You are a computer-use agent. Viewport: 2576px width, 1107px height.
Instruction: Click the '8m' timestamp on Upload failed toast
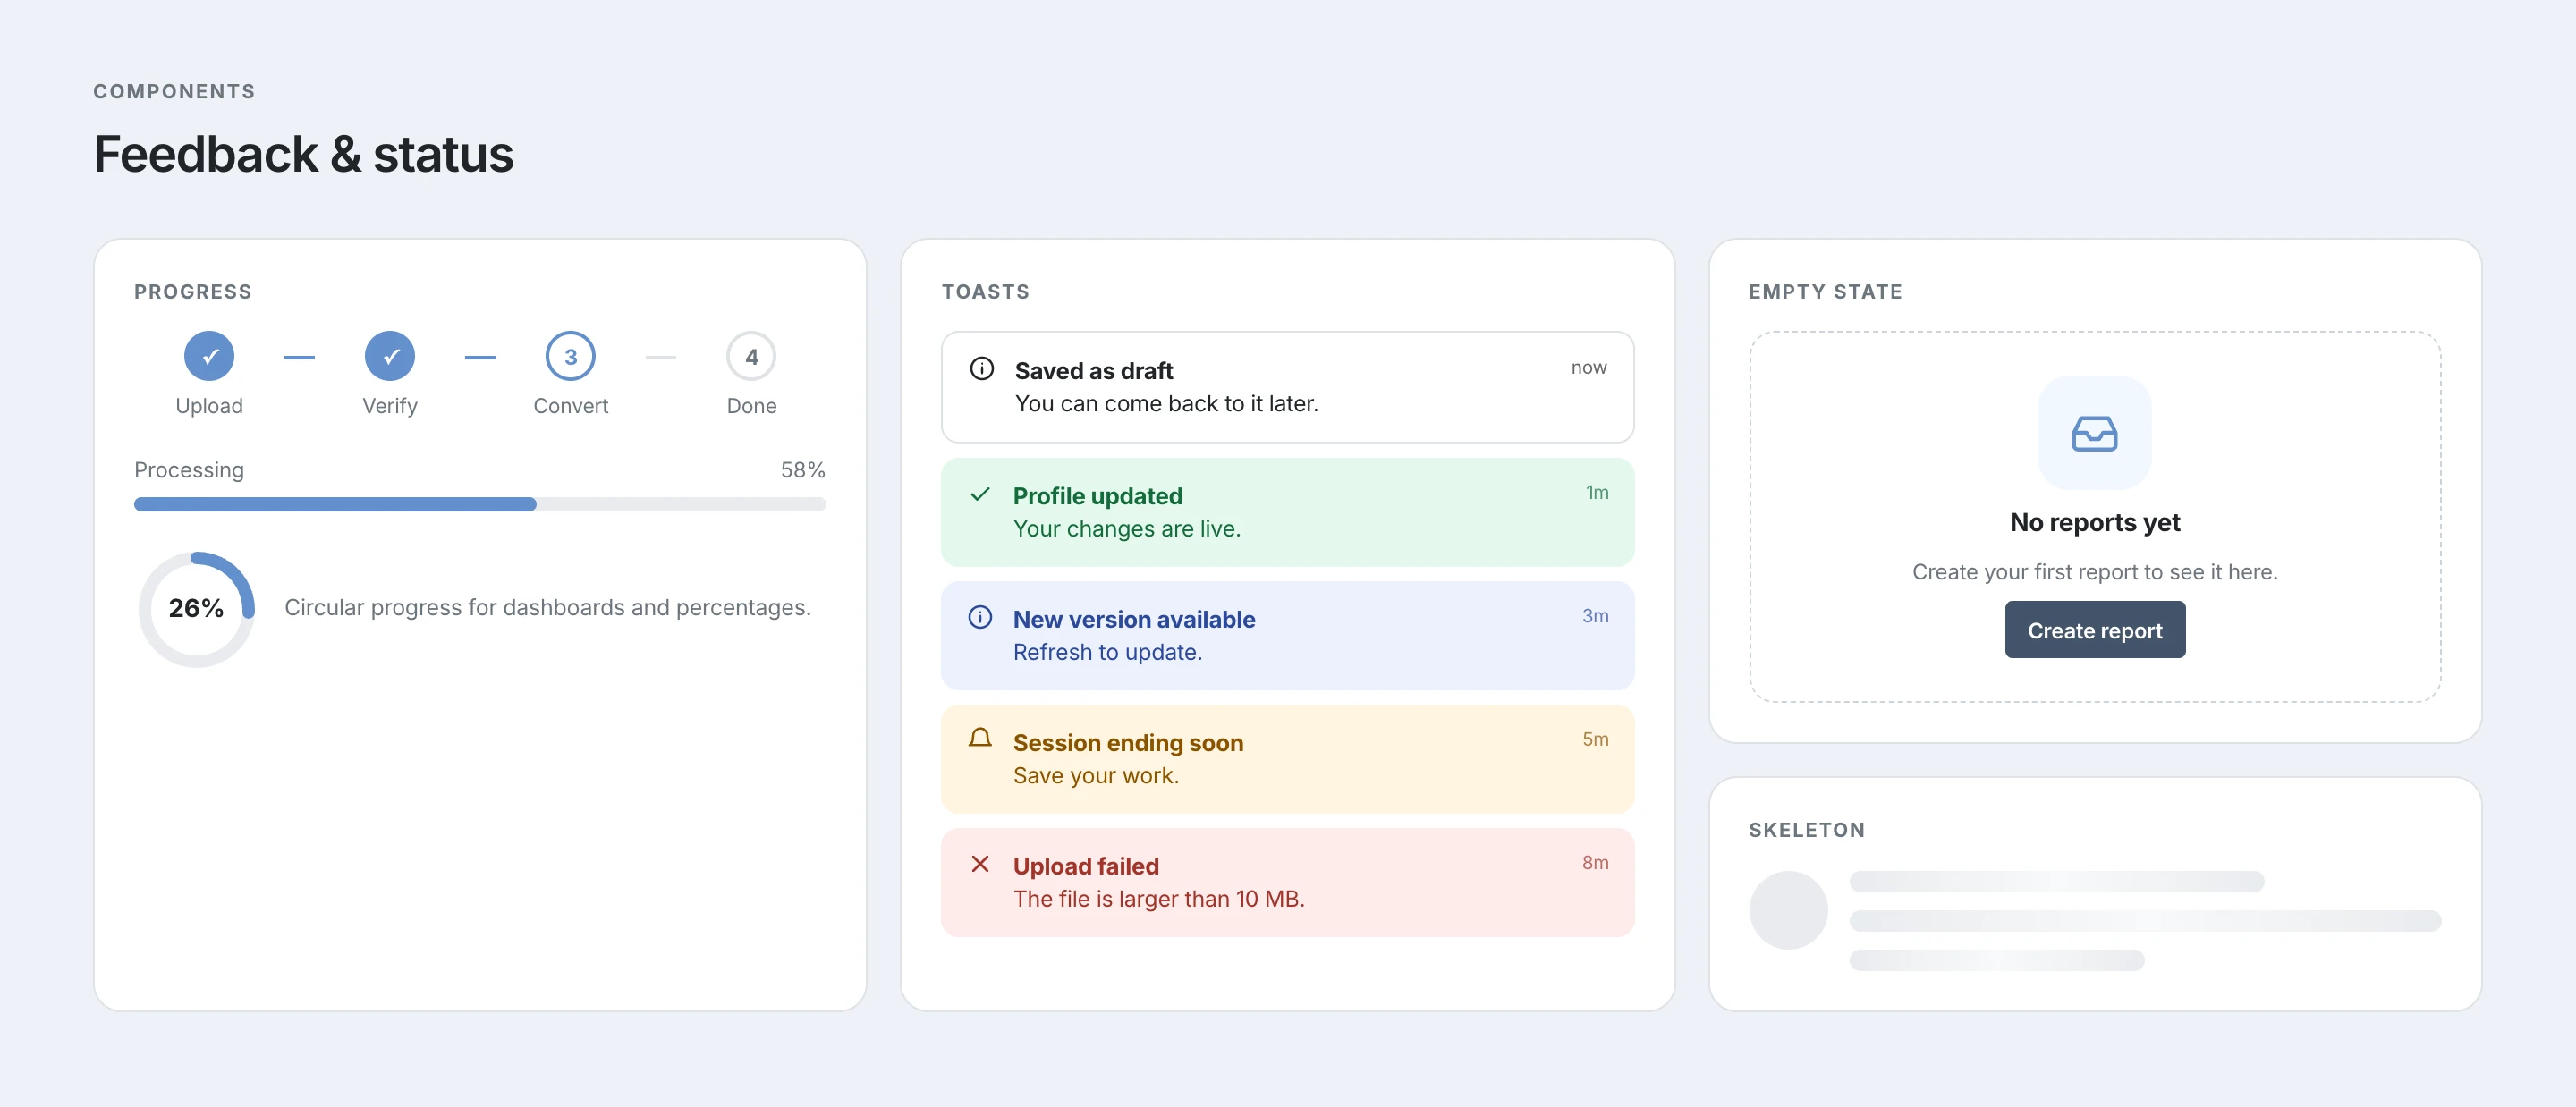coord(1595,863)
